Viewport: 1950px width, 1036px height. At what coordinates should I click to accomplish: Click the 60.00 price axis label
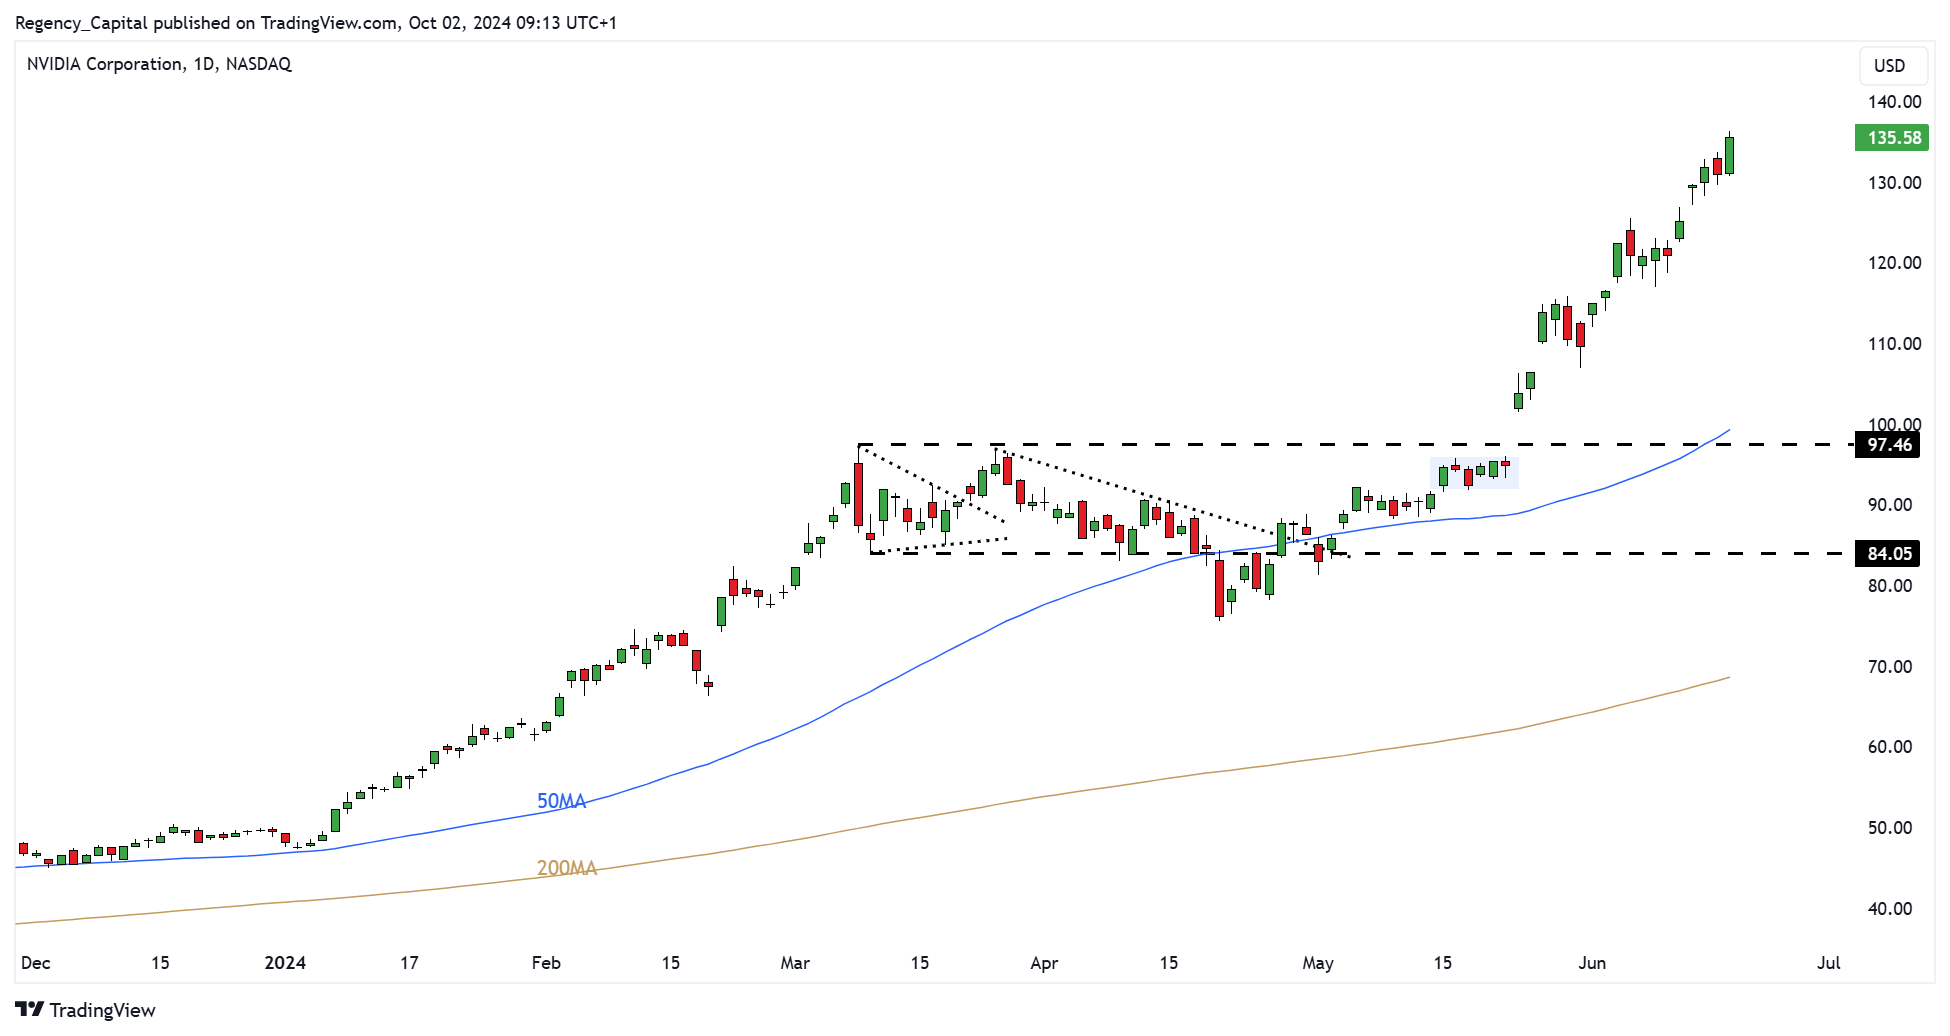coord(1890,747)
